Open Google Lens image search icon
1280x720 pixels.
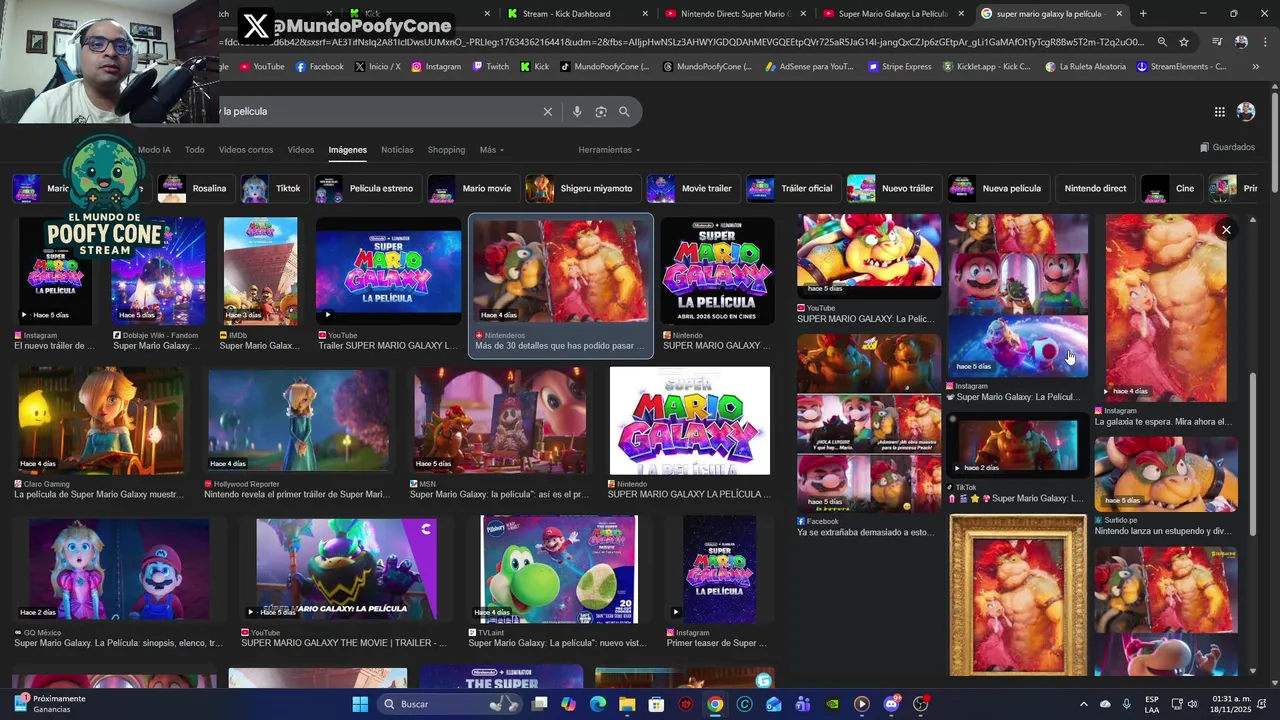pos(601,111)
